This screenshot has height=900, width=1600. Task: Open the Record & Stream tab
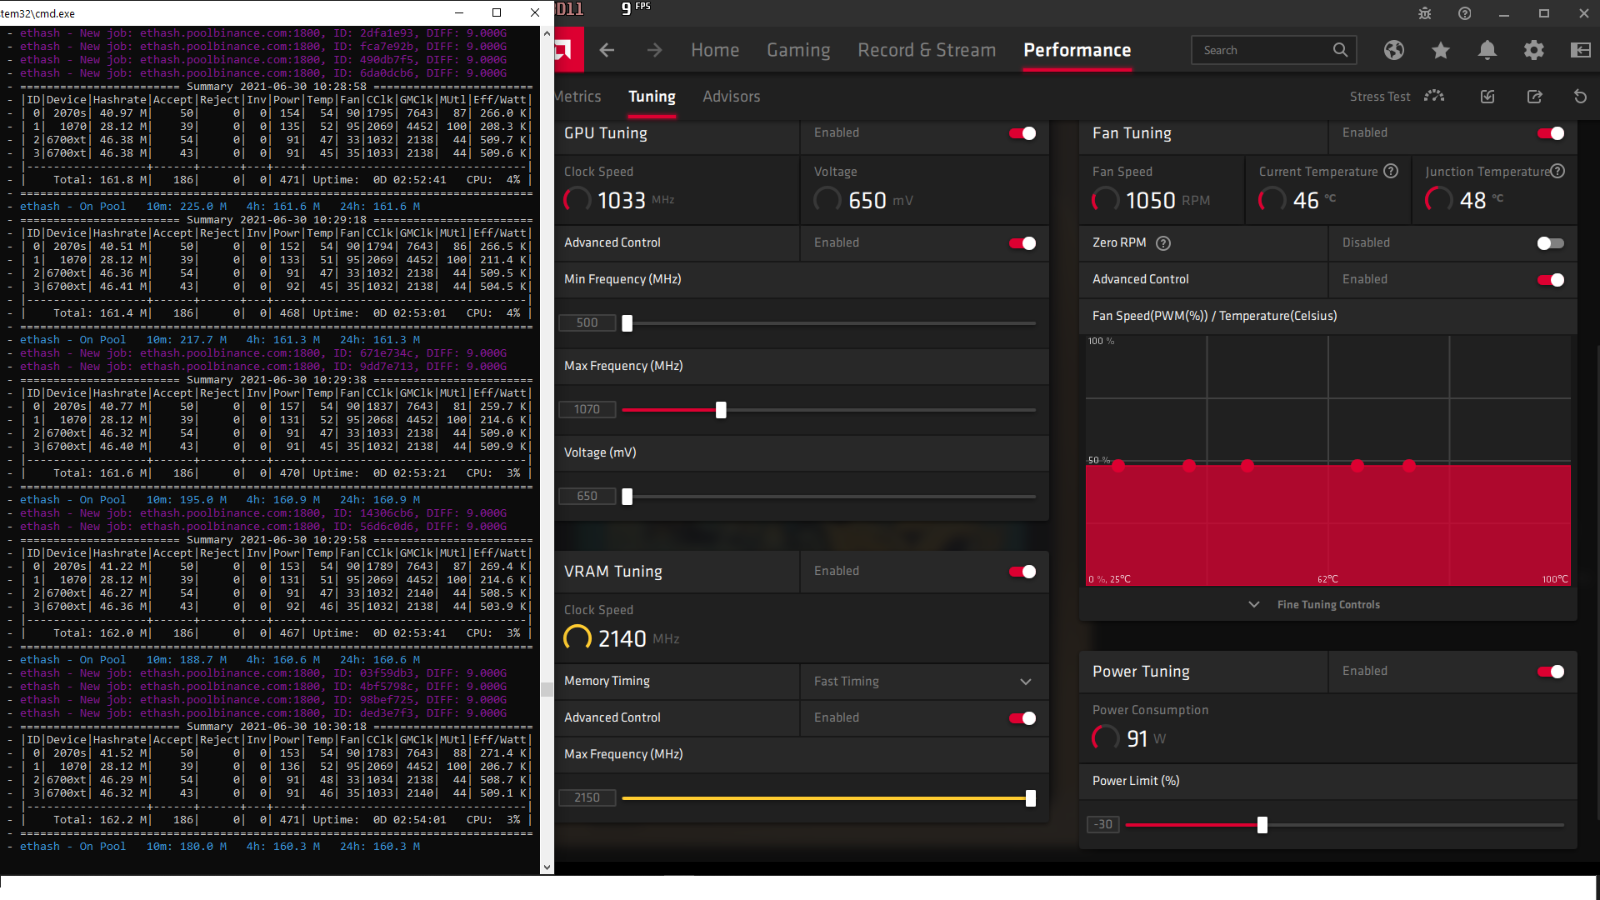pyautogui.click(x=926, y=50)
